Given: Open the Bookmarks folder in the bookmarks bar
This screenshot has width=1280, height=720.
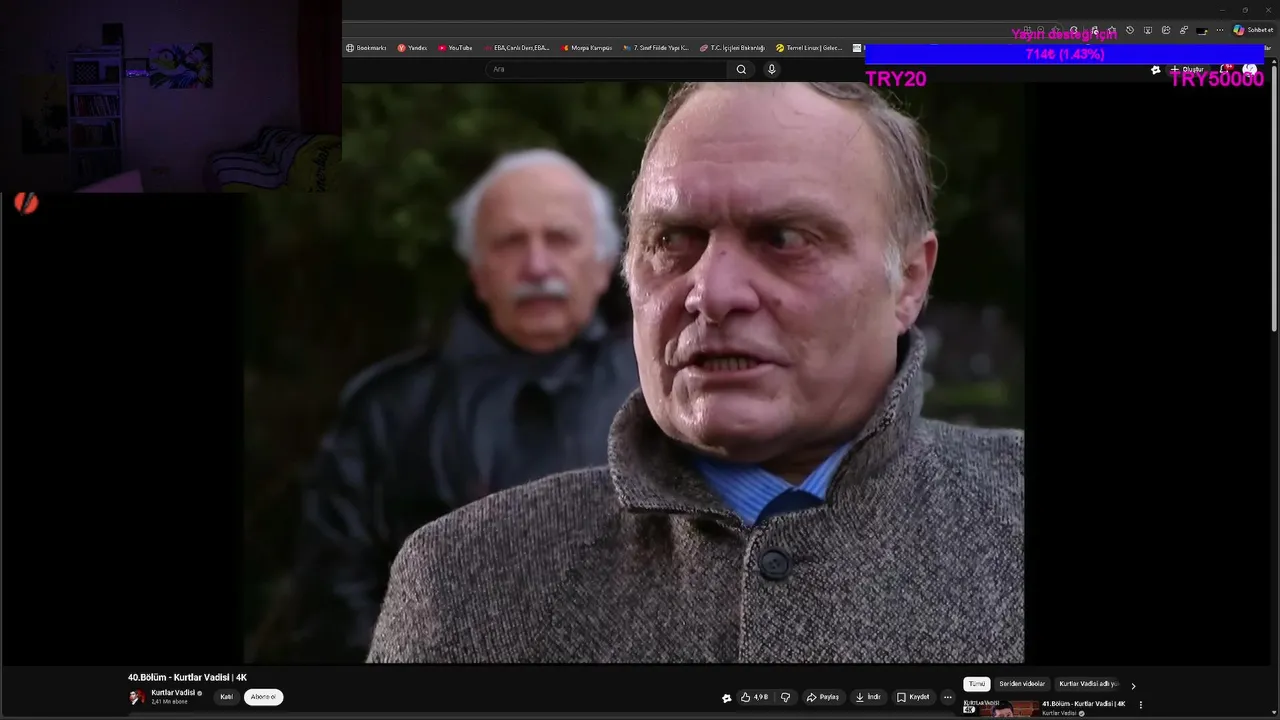Looking at the screenshot, I should pos(366,48).
